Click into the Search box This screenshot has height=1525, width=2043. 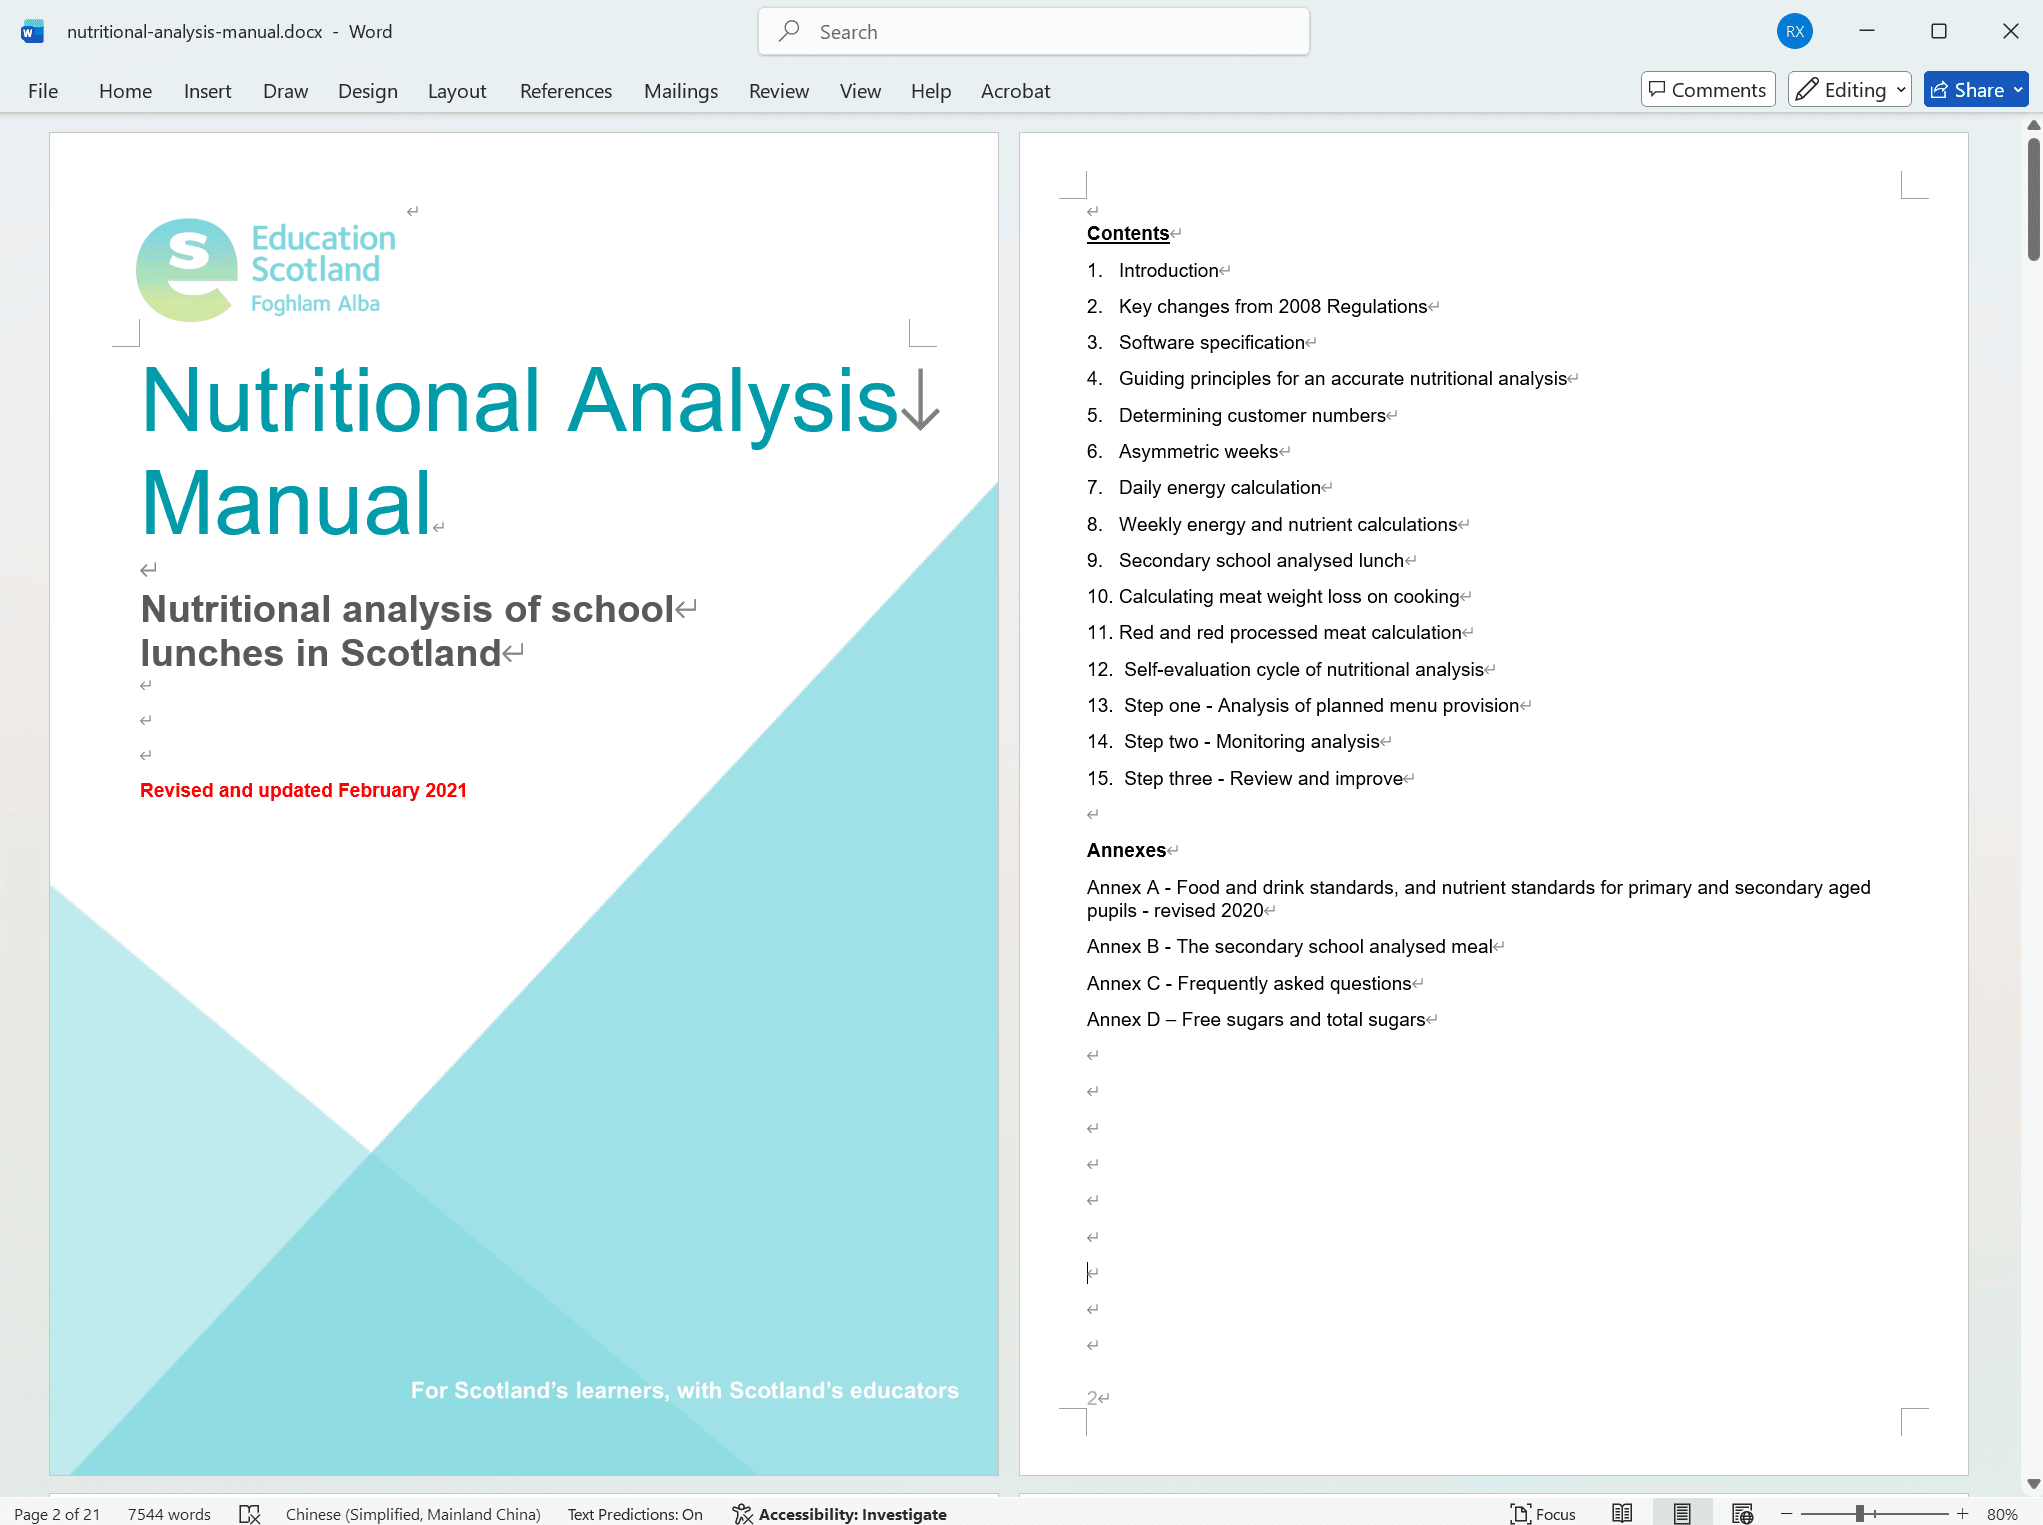[x=1033, y=32]
